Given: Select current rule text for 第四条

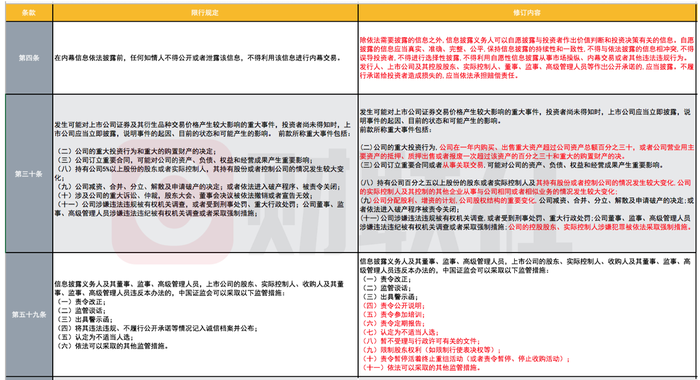Looking at the screenshot, I should click(197, 58).
